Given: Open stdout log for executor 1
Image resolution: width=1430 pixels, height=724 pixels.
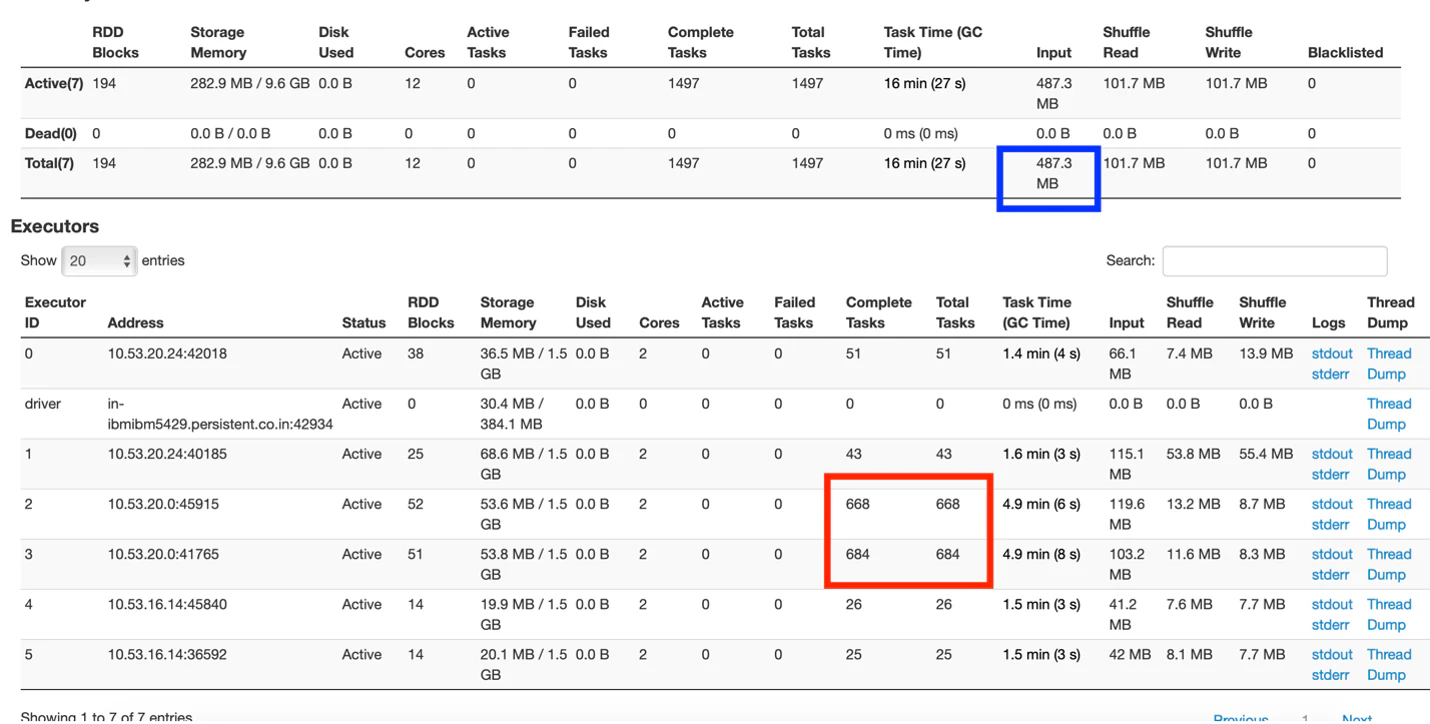Looking at the screenshot, I should (x=1332, y=454).
